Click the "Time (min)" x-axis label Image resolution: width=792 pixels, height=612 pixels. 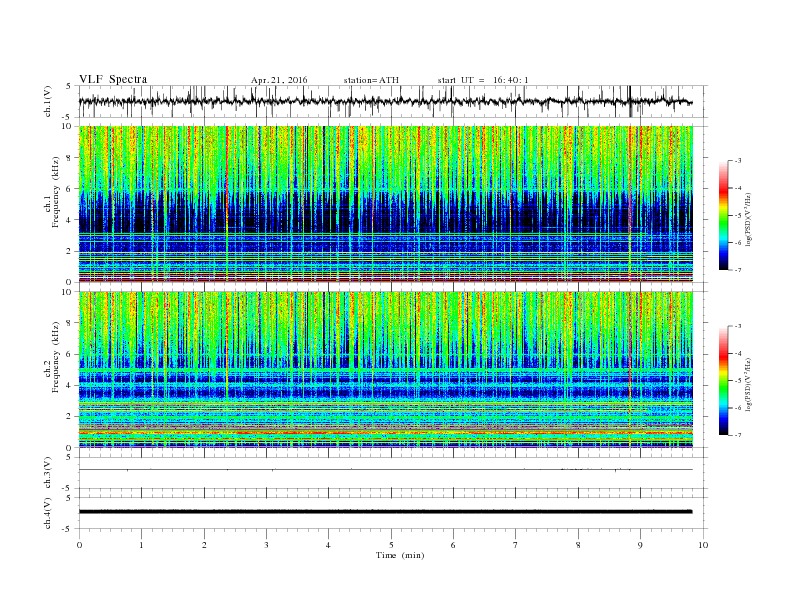400,555
